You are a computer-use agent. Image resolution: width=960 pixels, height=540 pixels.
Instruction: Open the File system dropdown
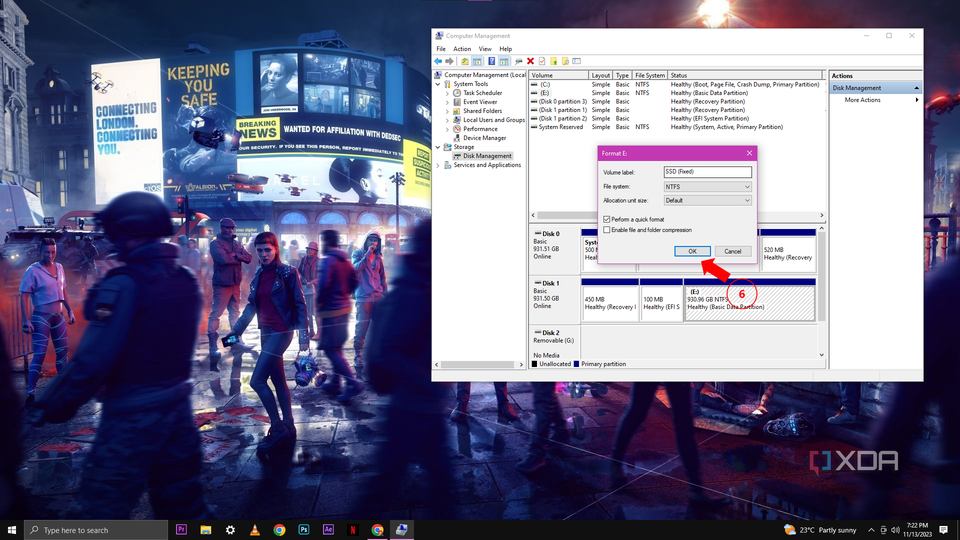point(707,186)
